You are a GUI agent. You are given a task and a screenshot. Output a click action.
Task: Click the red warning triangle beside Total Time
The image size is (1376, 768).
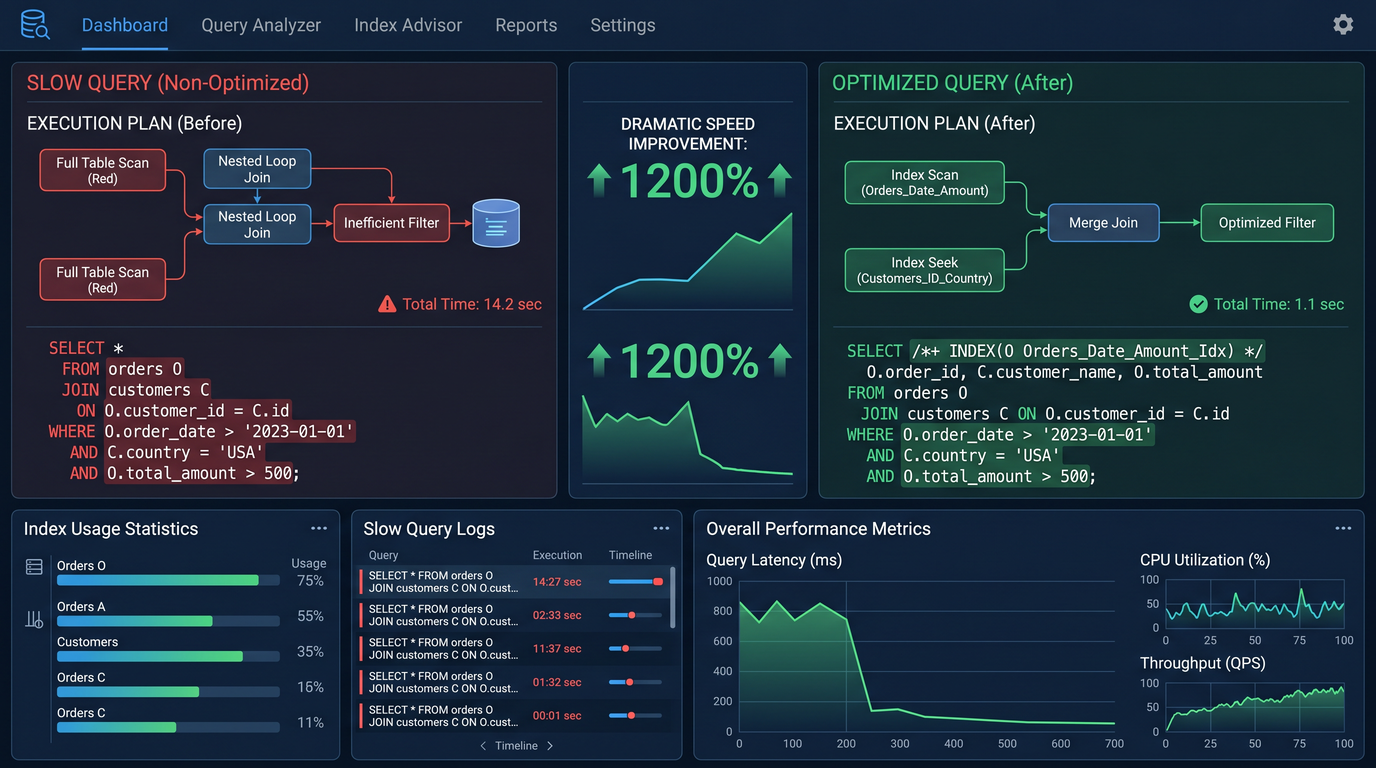click(387, 304)
